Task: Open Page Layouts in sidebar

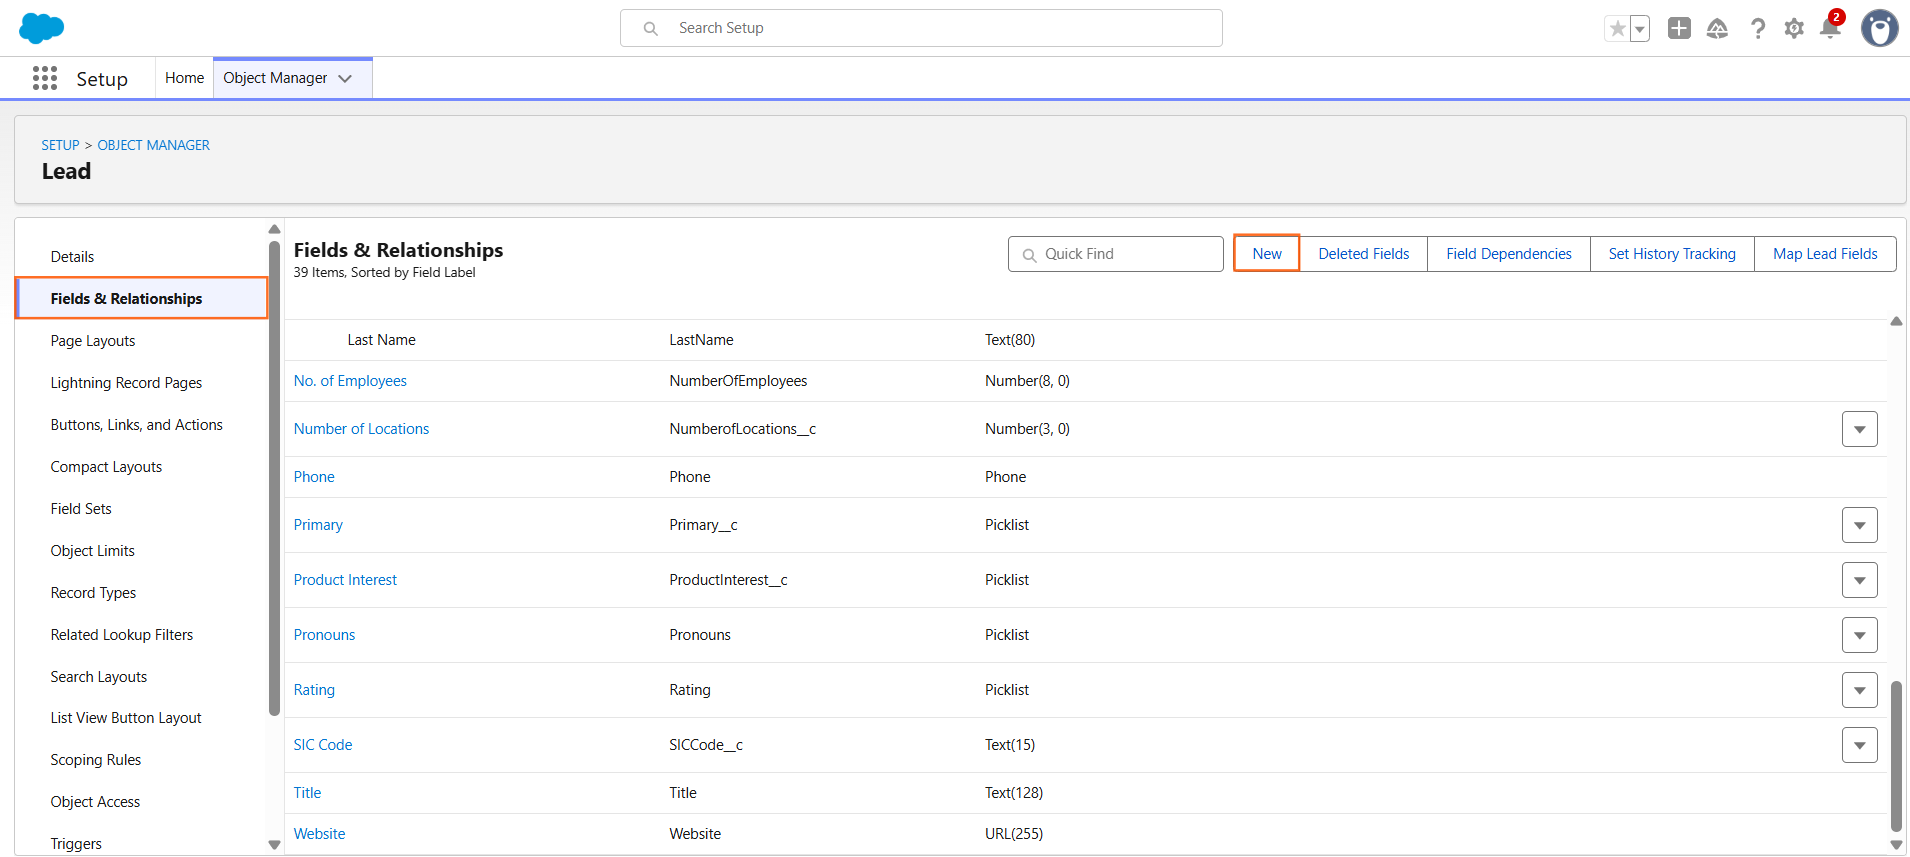Action: pyautogui.click(x=93, y=341)
